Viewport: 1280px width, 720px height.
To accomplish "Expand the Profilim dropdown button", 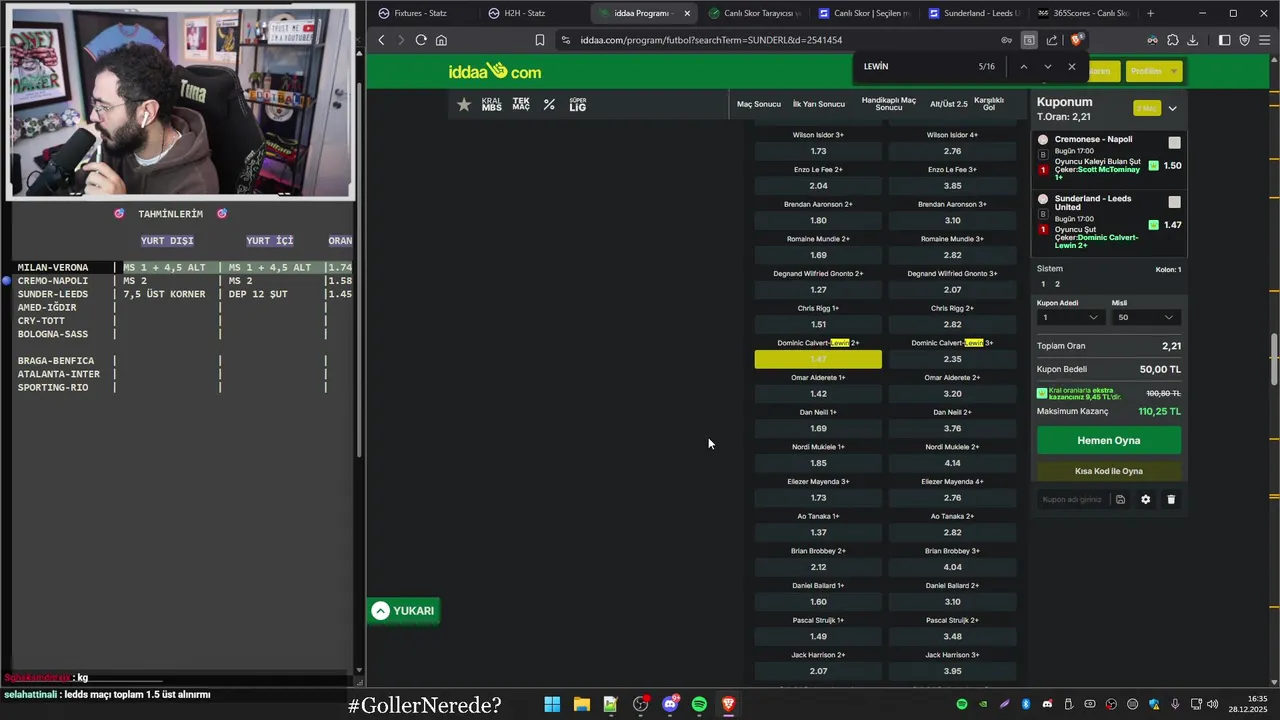I will (x=1154, y=71).
